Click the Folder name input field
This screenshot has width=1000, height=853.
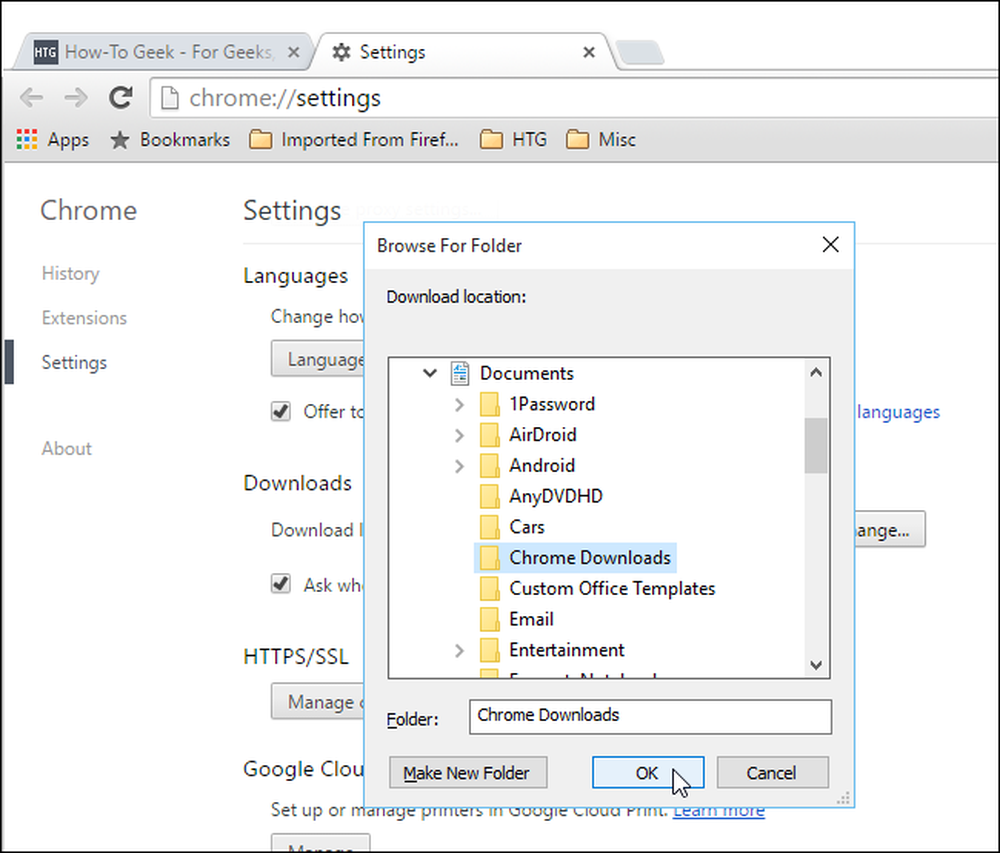click(651, 717)
